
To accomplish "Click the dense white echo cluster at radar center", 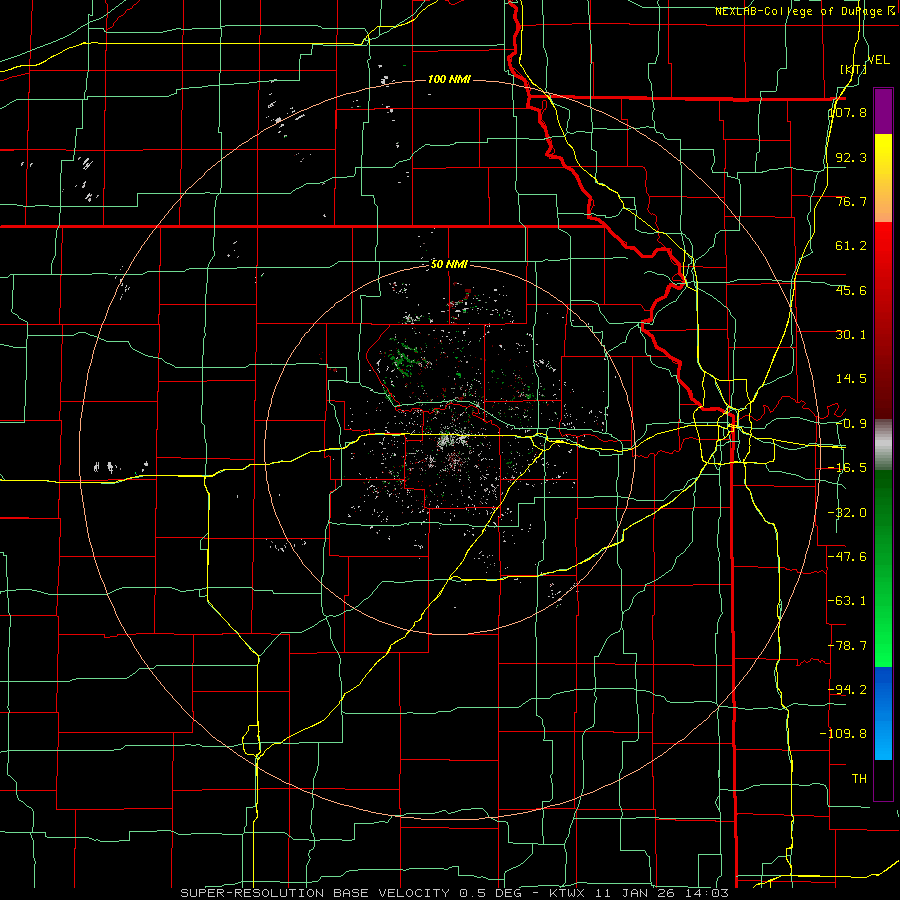I will 453,441.
